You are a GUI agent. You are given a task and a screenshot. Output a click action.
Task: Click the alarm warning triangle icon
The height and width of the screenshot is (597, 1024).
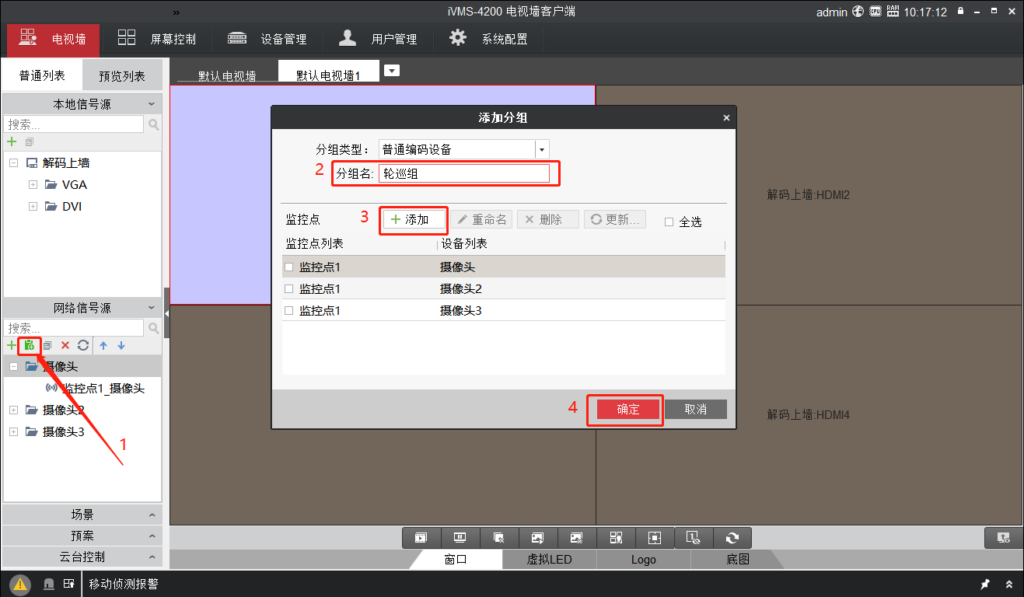(20, 584)
